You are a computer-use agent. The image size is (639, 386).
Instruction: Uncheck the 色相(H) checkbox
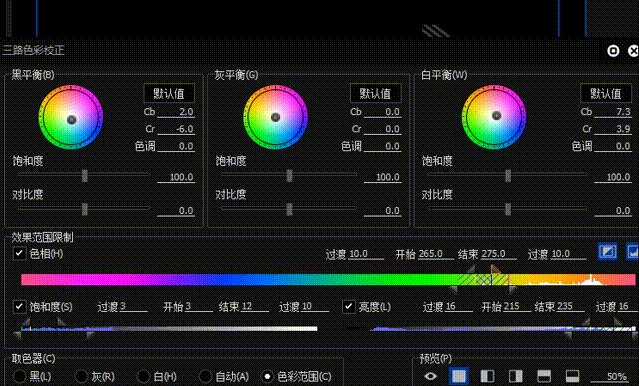[19, 253]
